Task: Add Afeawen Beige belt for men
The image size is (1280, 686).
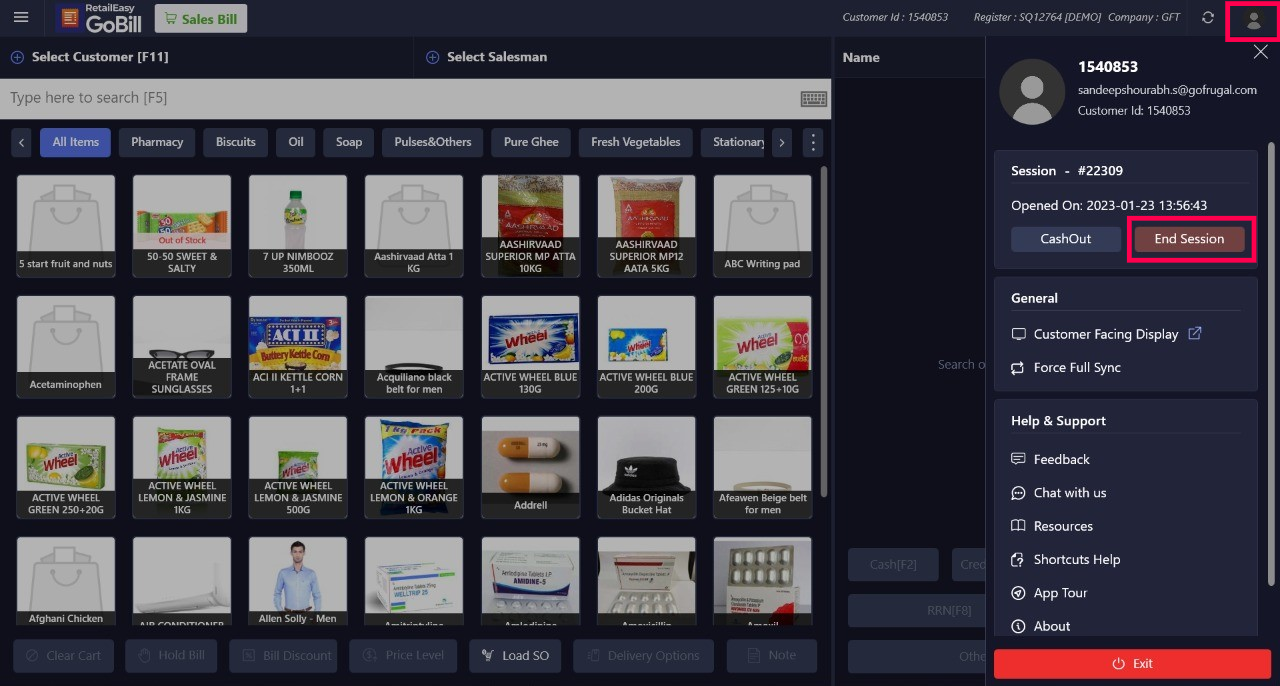Action: click(x=762, y=467)
